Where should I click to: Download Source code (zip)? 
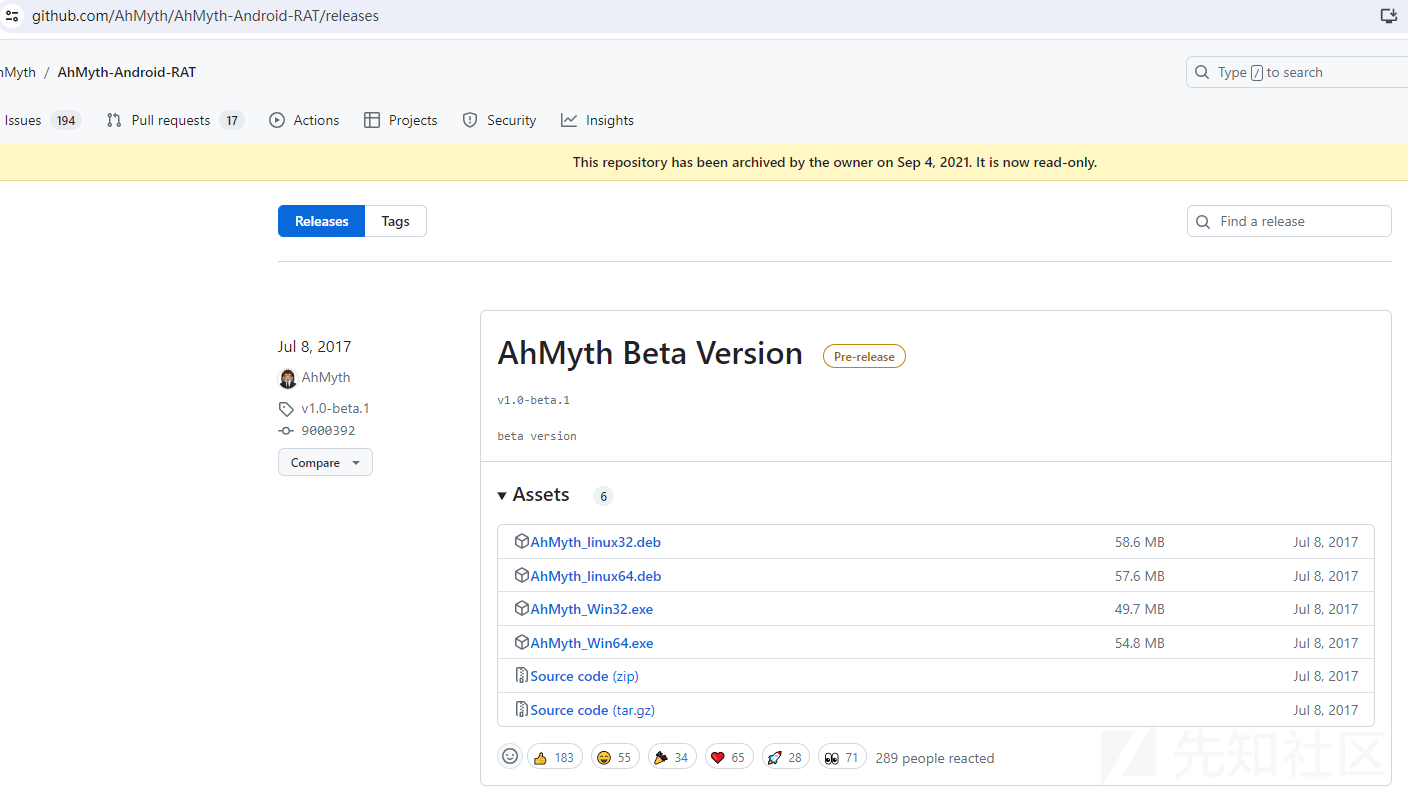pyautogui.click(x=584, y=676)
